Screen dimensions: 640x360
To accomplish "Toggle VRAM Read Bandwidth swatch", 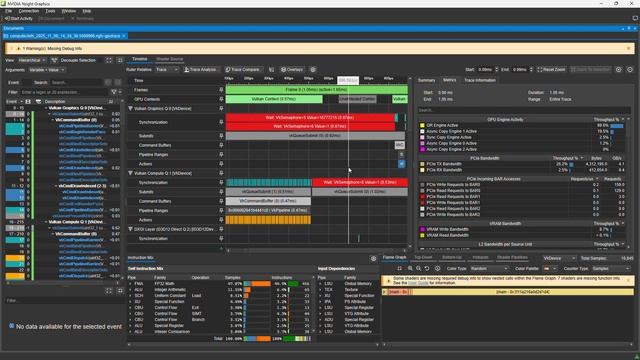I will (422, 236).
